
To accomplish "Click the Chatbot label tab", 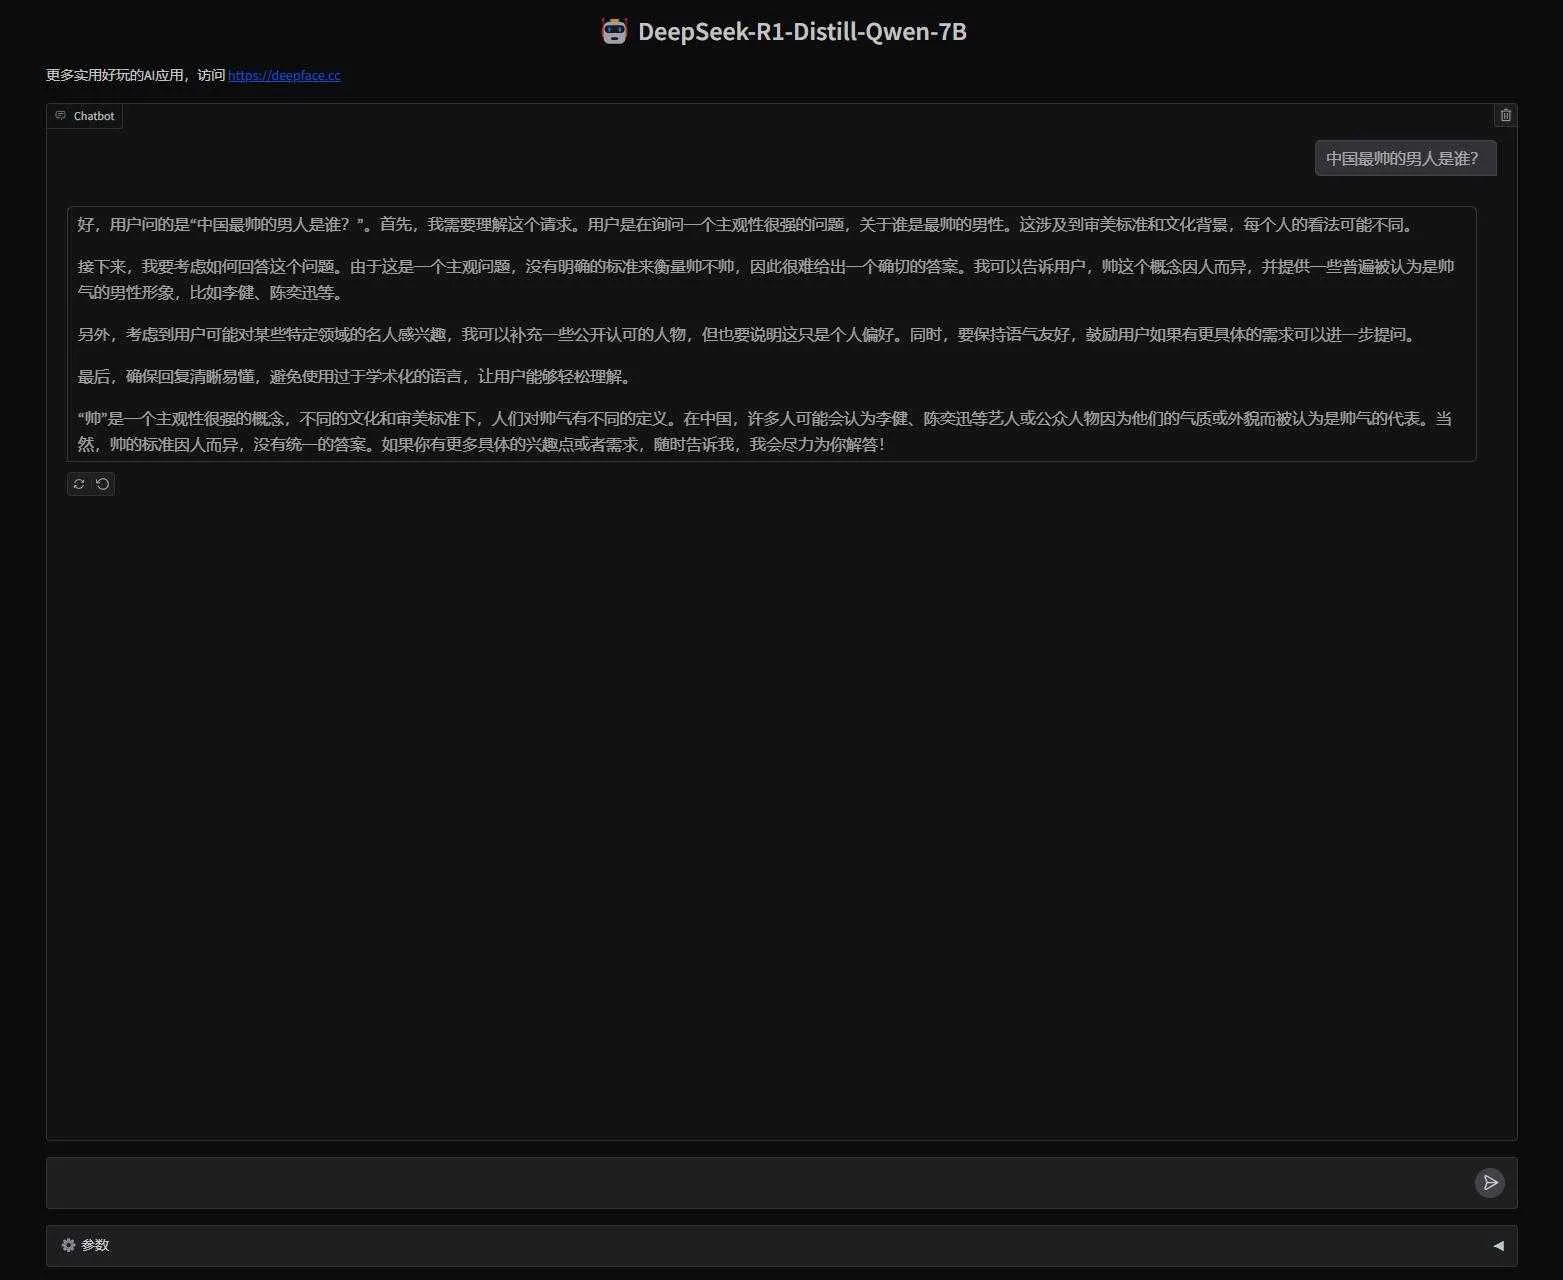I will 85,116.
